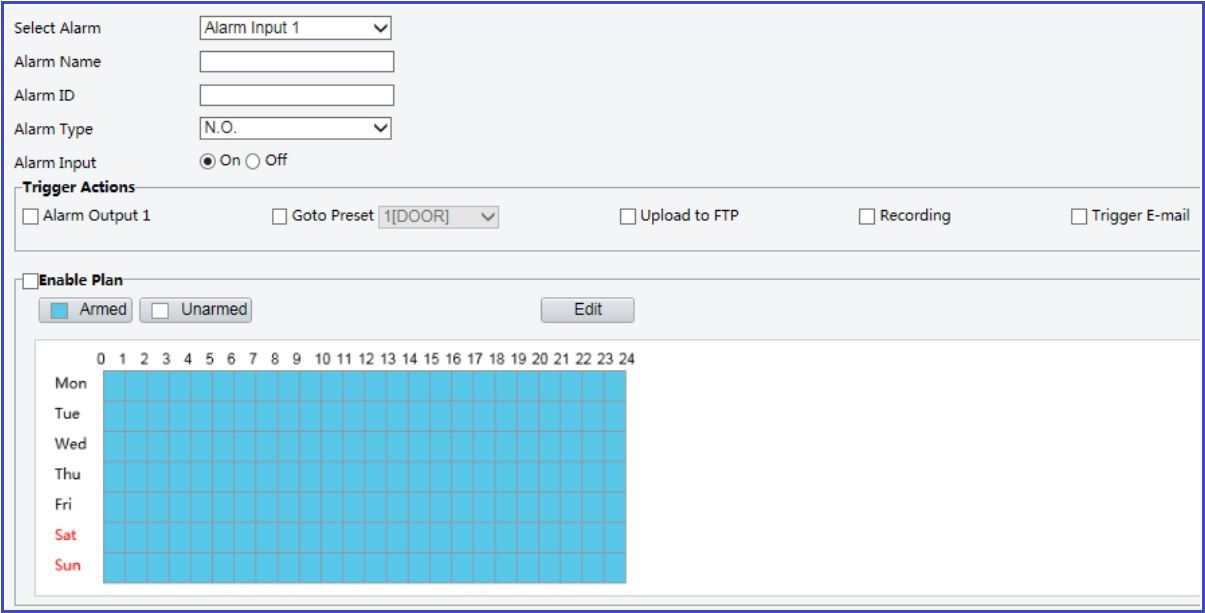Click the Unarmed button
1205x613 pixels.
coord(196,310)
